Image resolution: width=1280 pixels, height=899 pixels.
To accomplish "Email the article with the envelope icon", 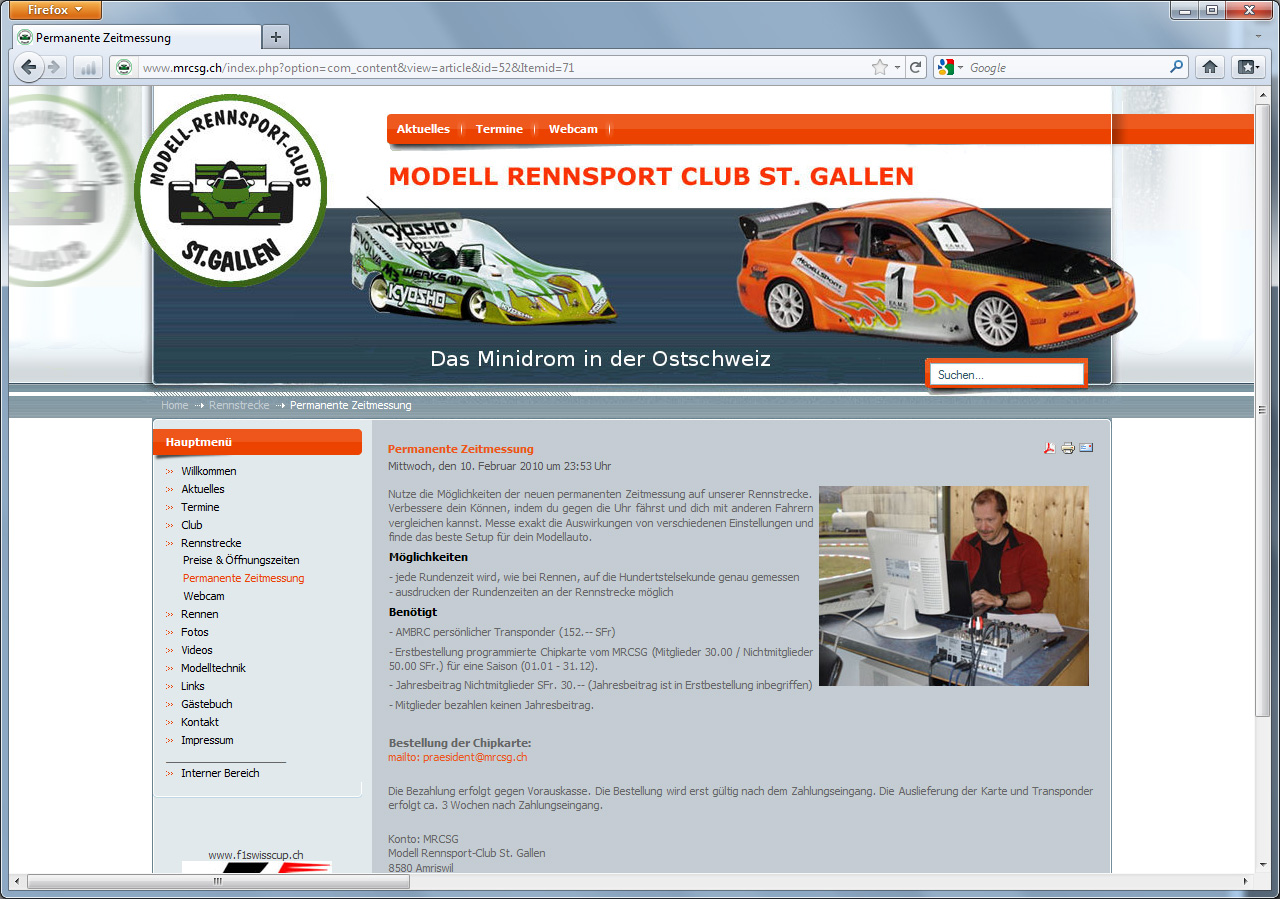I will [x=1086, y=448].
